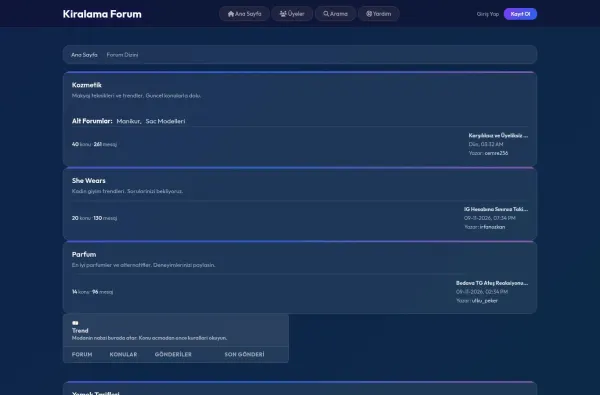Viewport: 600px width, 395px height.
Task: Click the home icon in Ana Sayfa
Action: [x=231, y=14]
